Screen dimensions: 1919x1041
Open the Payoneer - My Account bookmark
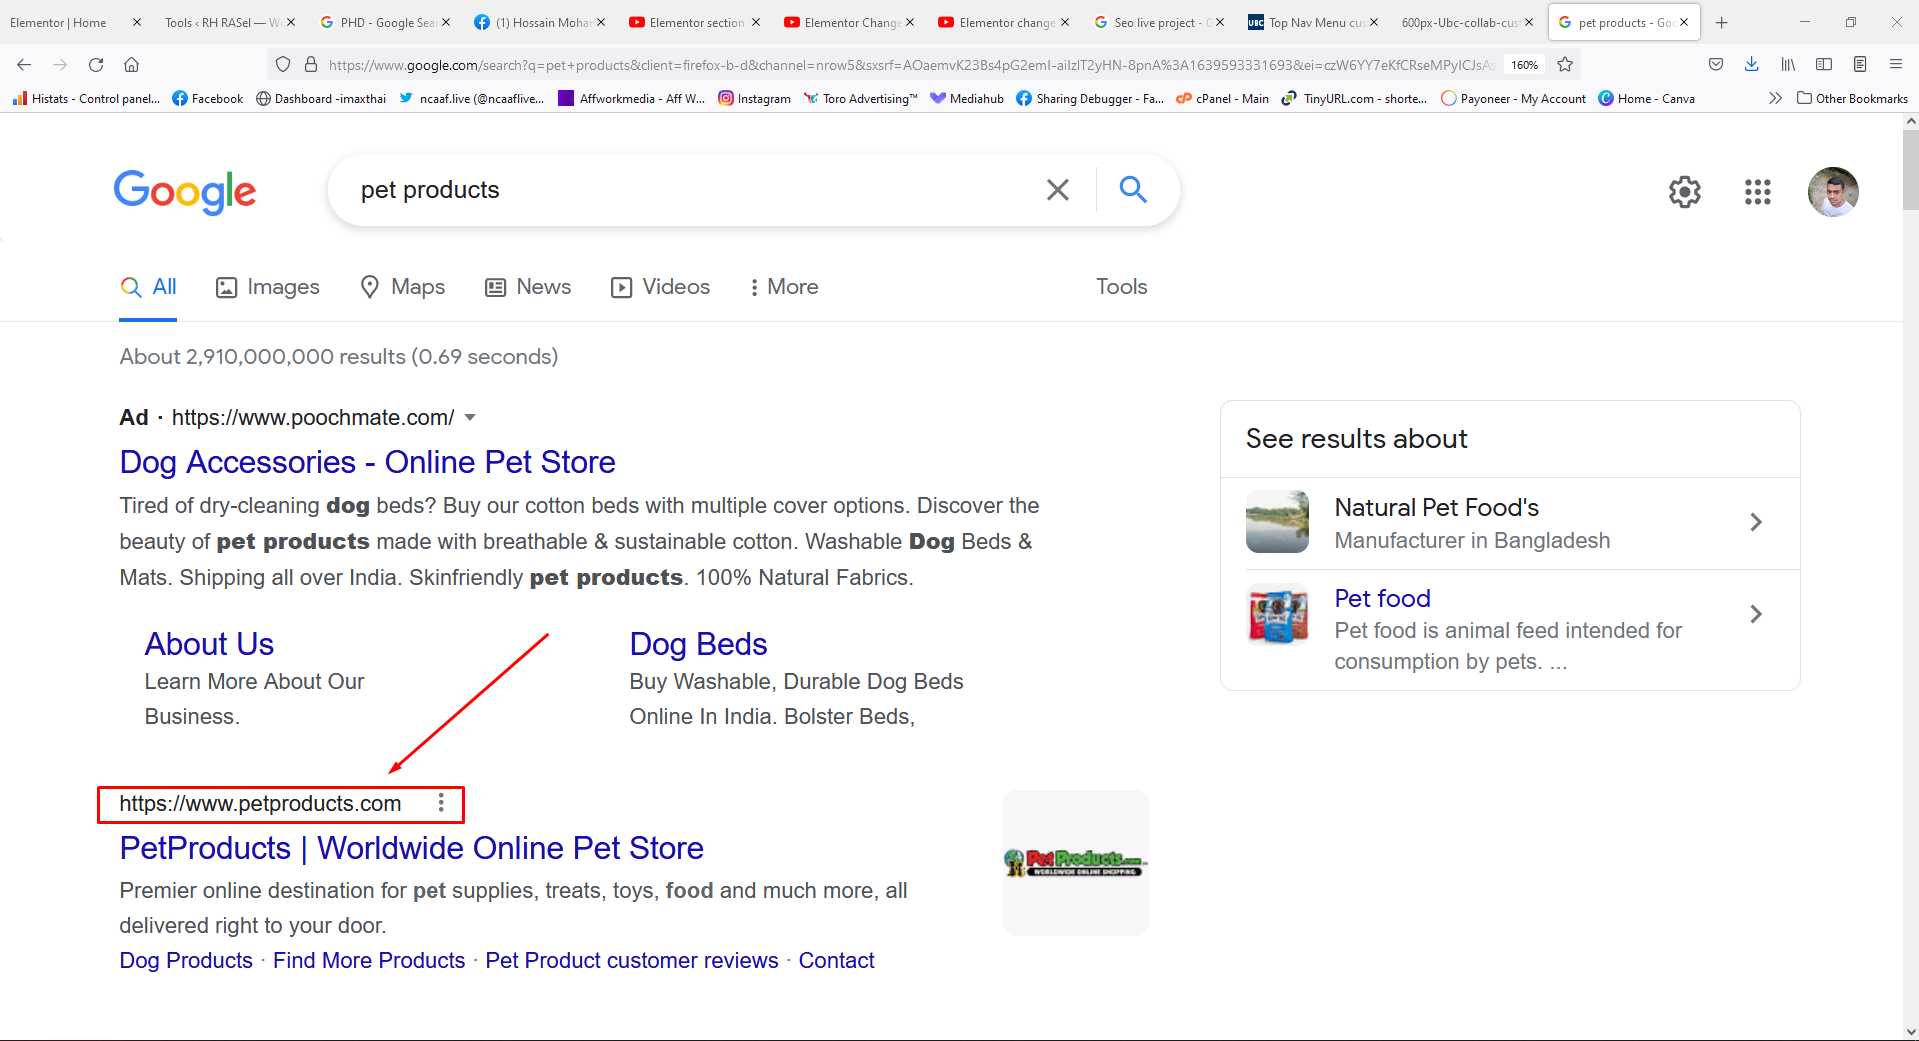(1513, 98)
